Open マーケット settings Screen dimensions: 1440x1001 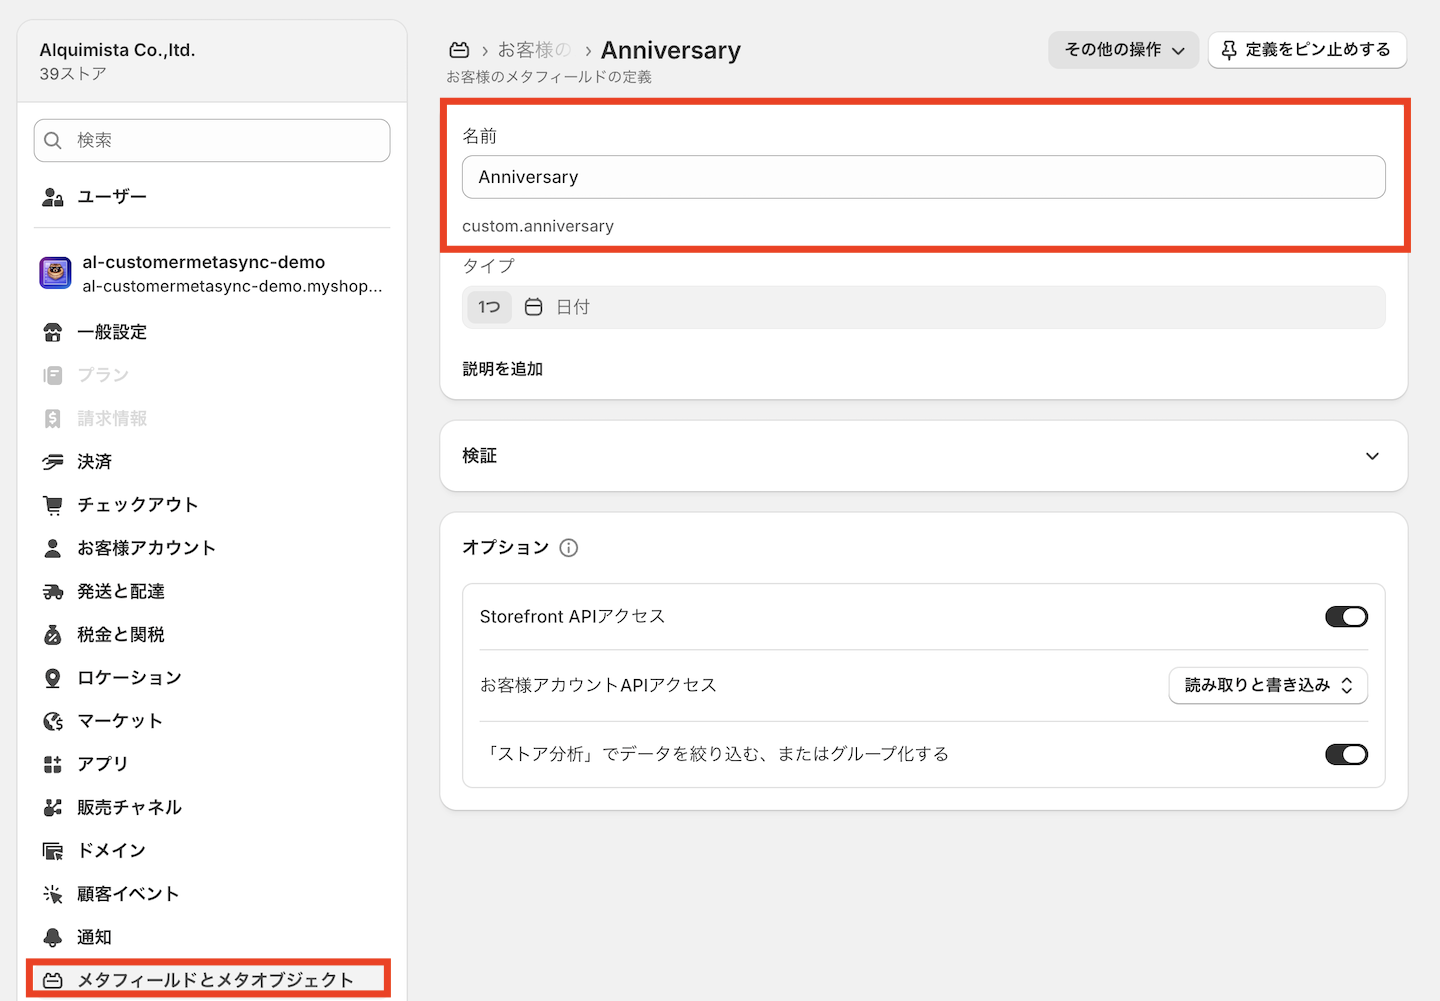[212, 721]
